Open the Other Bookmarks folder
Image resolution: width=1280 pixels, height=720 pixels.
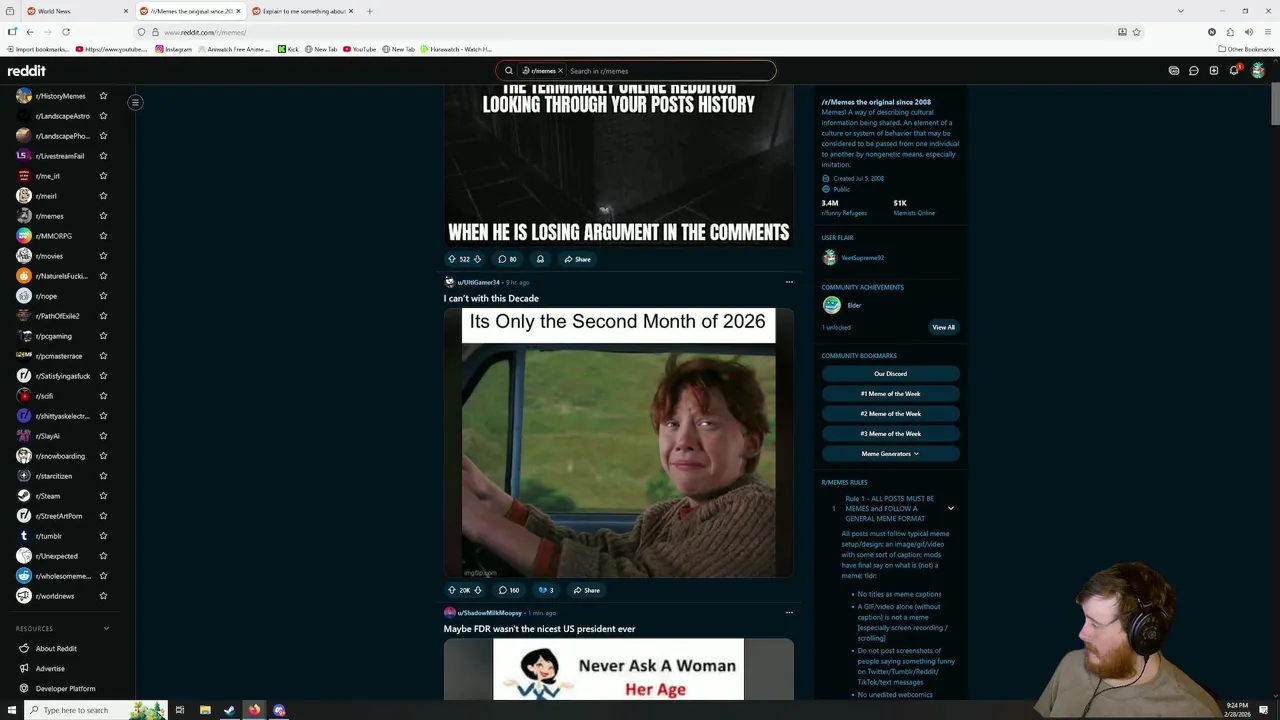click(x=1246, y=49)
